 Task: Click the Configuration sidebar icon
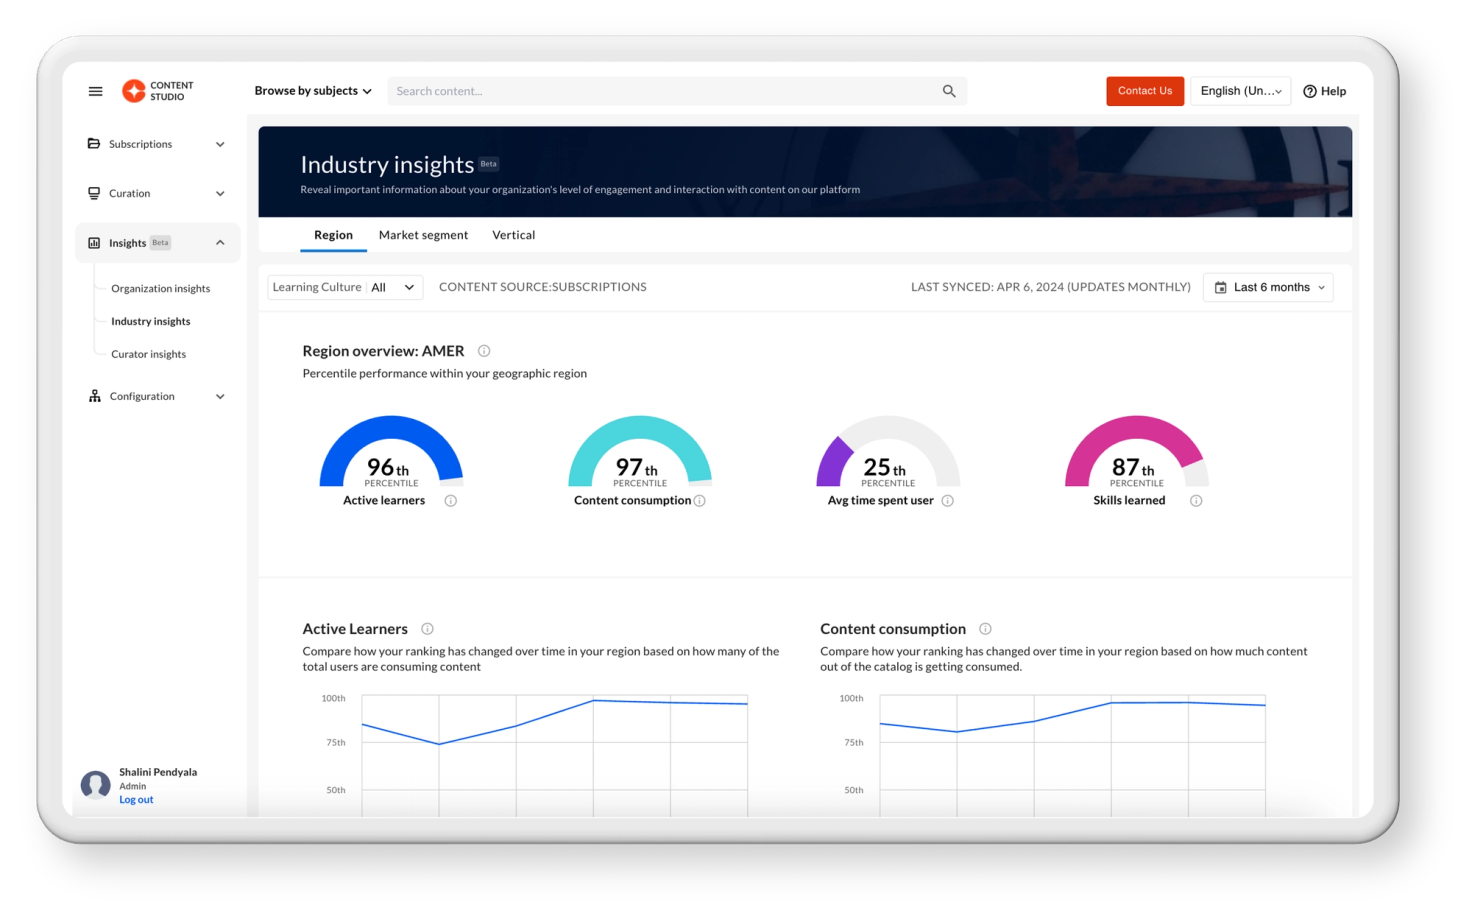(x=93, y=396)
